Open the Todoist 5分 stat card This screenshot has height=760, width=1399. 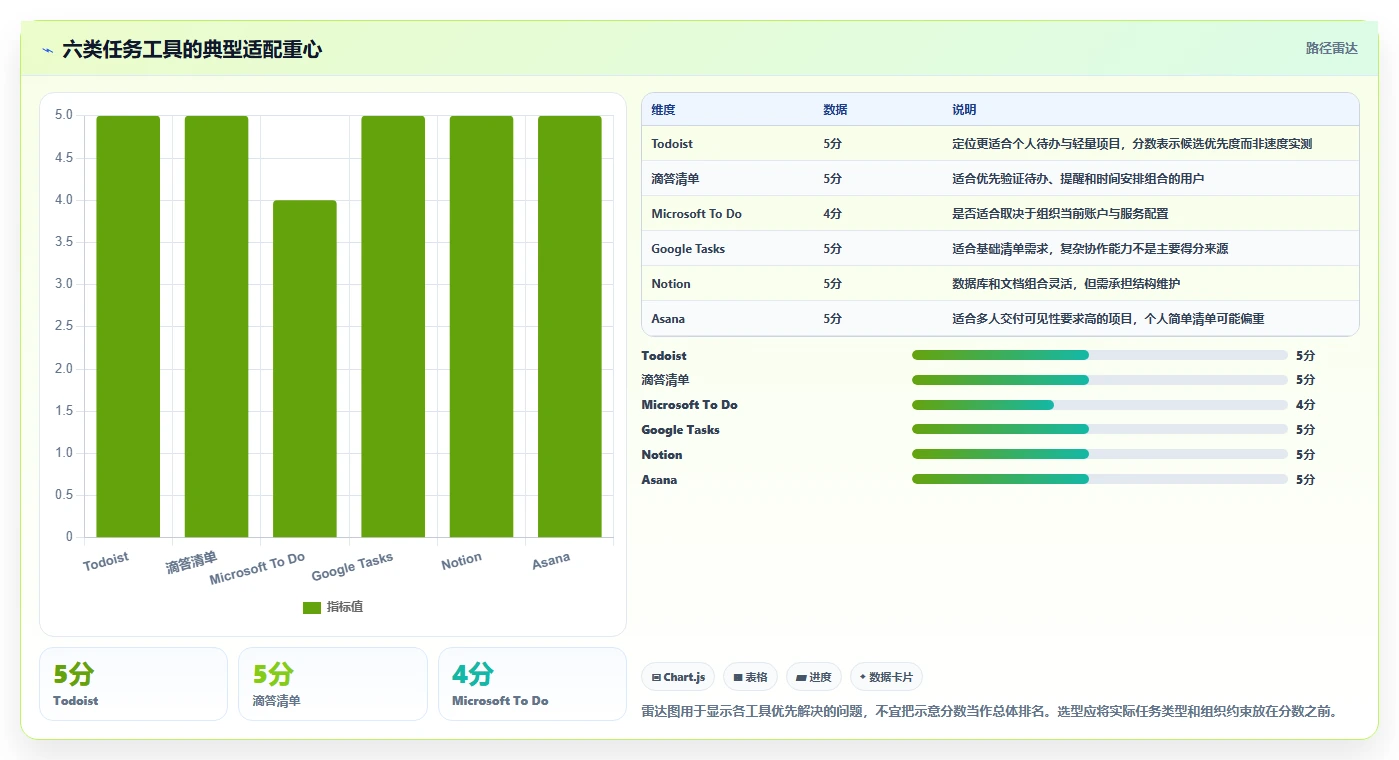[134, 684]
